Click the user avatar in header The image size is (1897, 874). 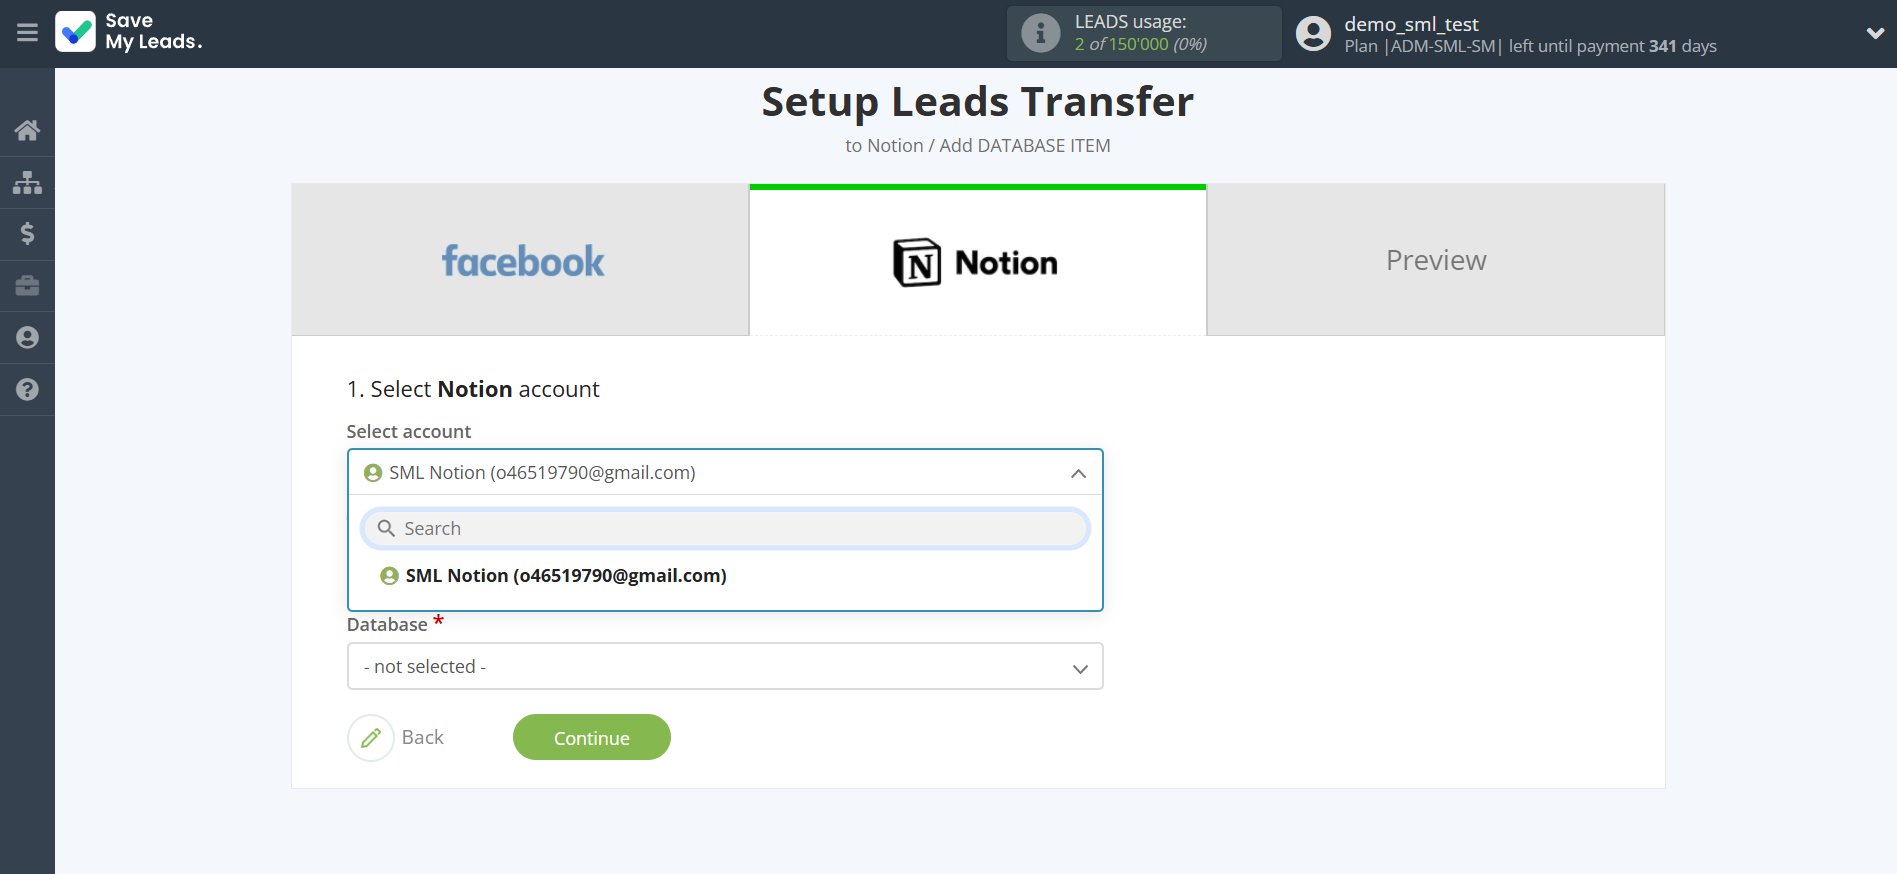pyautogui.click(x=1313, y=34)
